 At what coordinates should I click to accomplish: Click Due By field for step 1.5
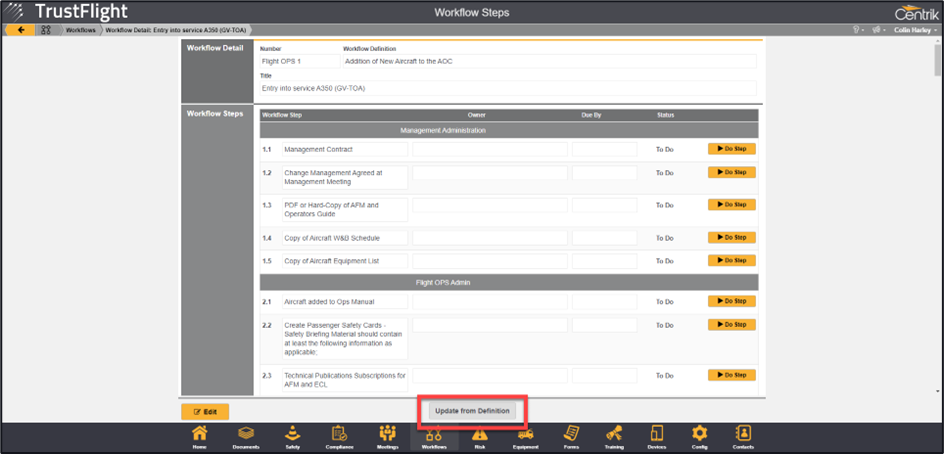tap(604, 261)
